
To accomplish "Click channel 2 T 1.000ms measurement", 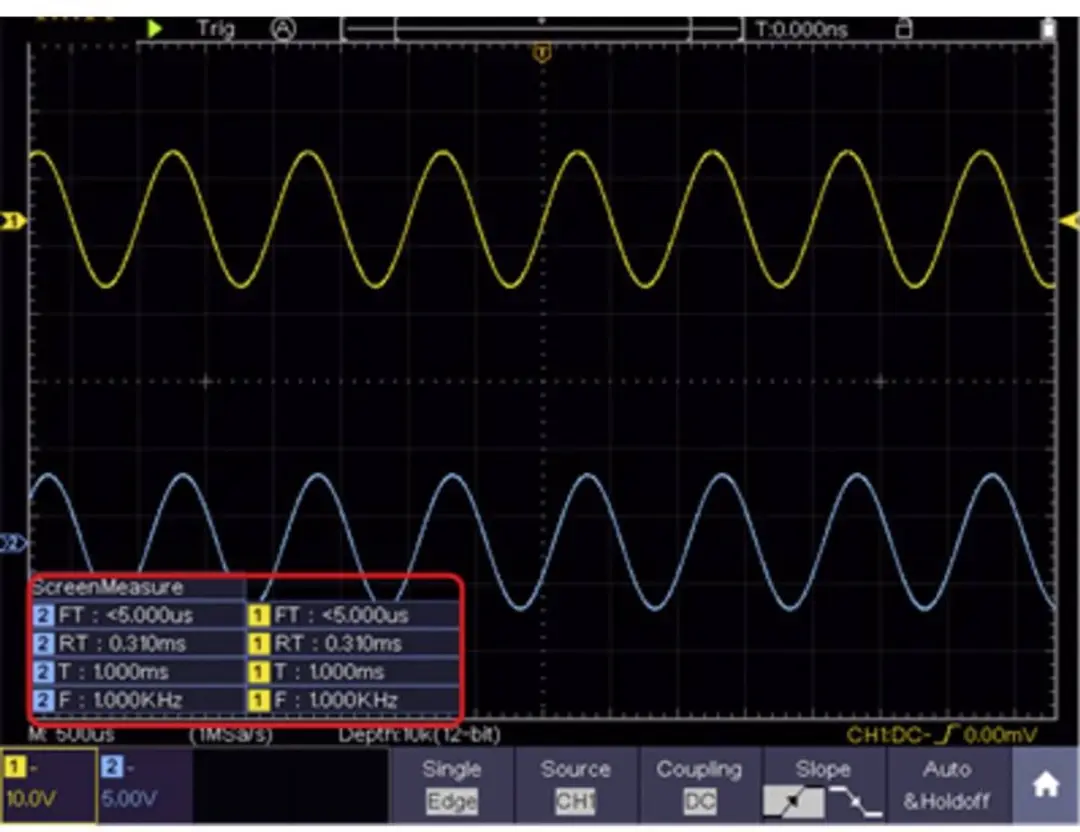I will click(x=138, y=672).
